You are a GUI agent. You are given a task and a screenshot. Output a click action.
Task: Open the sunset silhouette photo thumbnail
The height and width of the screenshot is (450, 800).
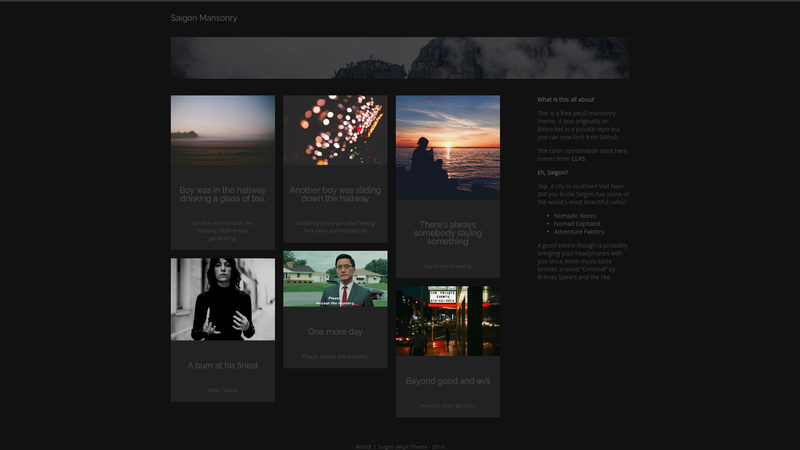pyautogui.click(x=448, y=147)
